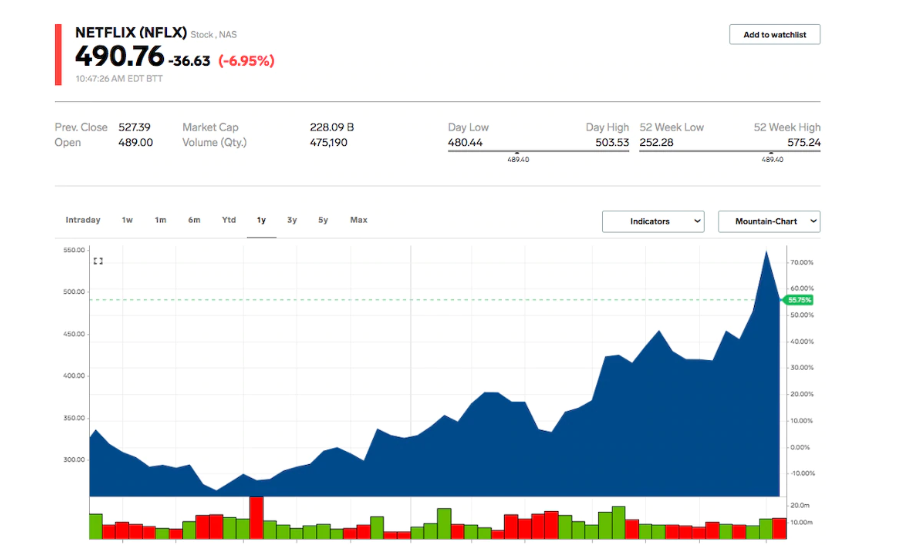Click the tallest red volume bar
The width and height of the screenshot is (902, 550).
(x=257, y=518)
